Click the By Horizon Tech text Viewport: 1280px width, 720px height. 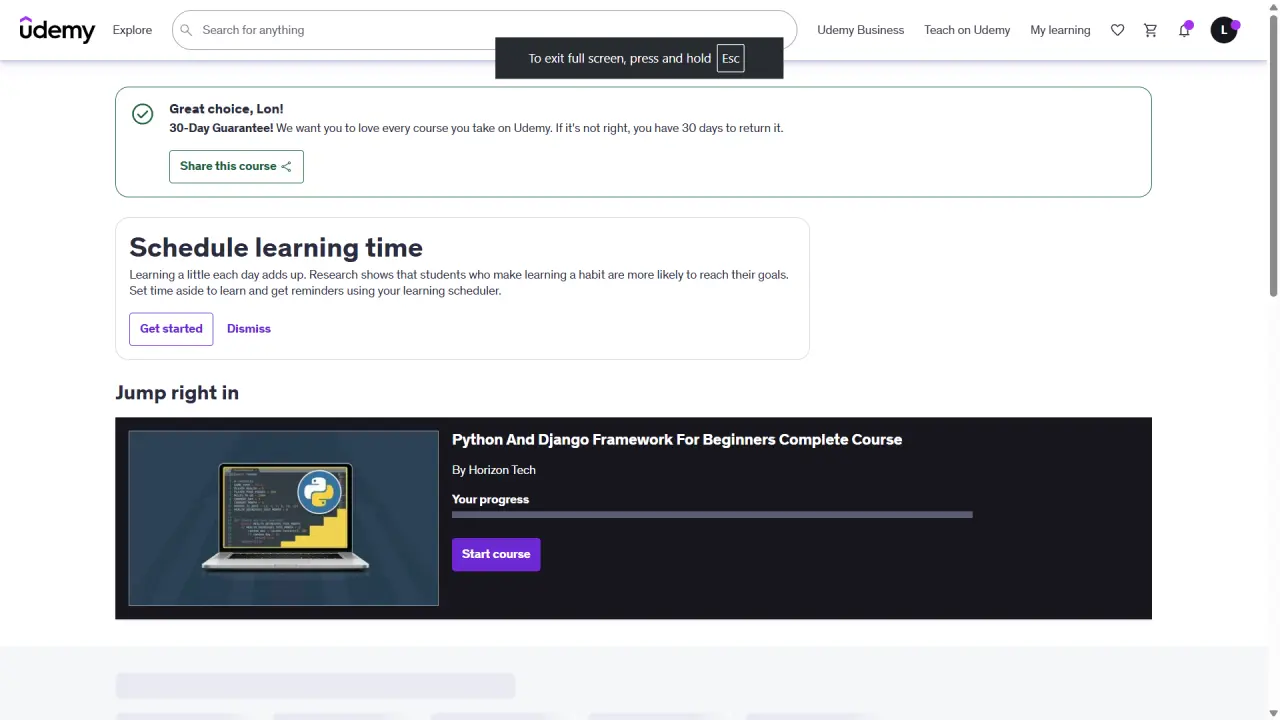point(494,470)
